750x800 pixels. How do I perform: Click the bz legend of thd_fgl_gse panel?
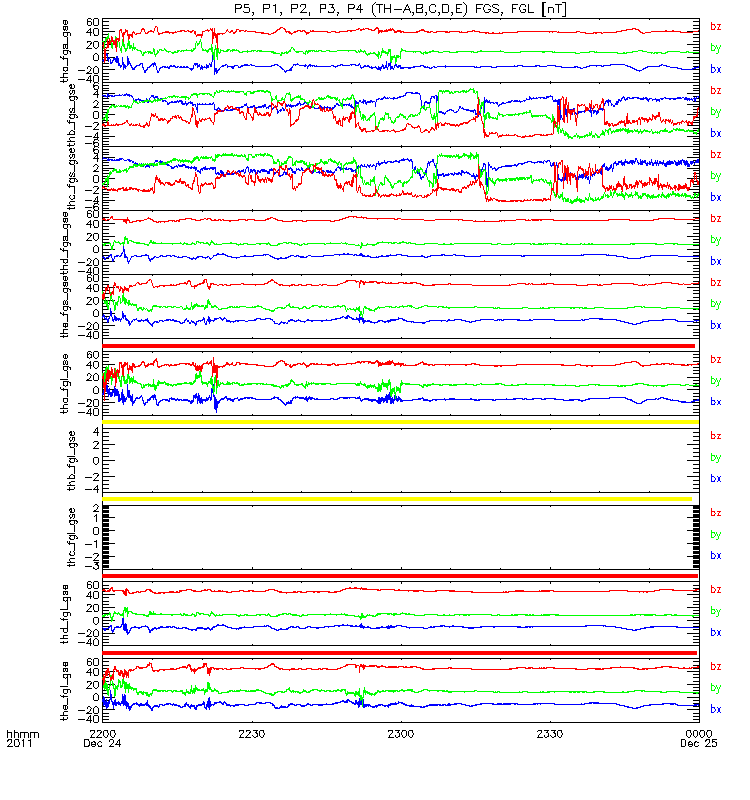[716, 590]
